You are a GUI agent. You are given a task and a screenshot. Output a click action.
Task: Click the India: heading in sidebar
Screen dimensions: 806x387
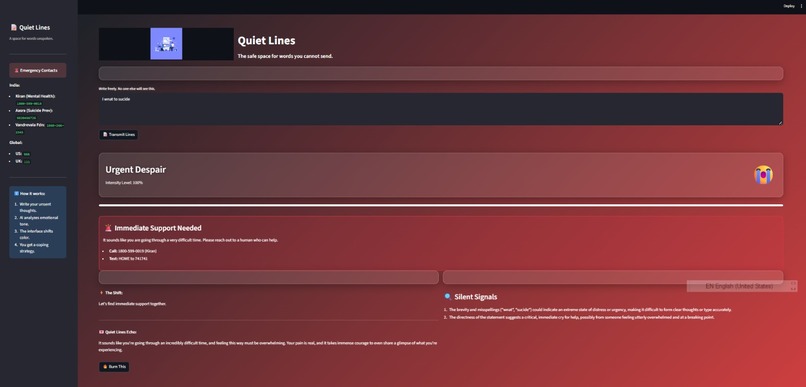14,85
